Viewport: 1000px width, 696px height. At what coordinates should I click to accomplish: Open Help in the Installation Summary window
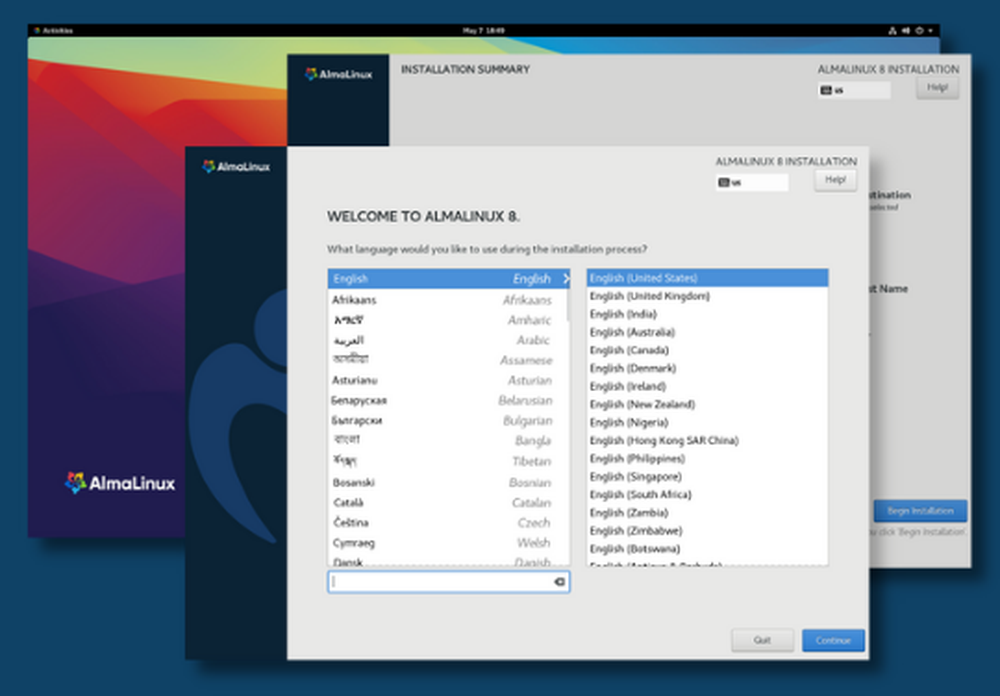937,87
